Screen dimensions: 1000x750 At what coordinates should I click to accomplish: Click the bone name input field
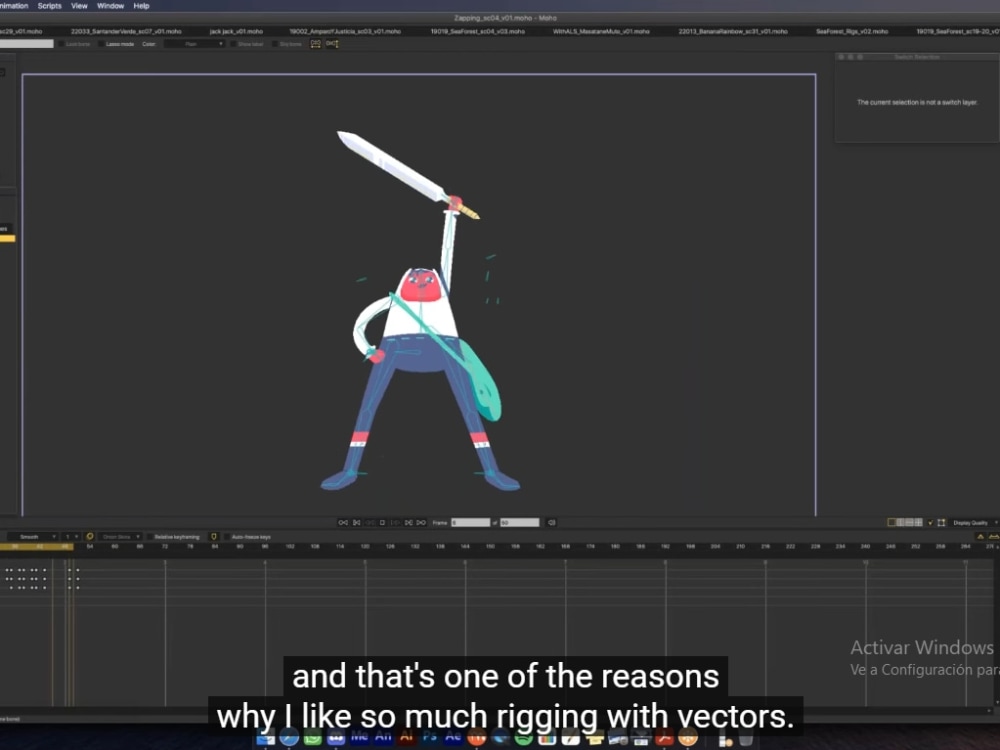(x=27, y=44)
